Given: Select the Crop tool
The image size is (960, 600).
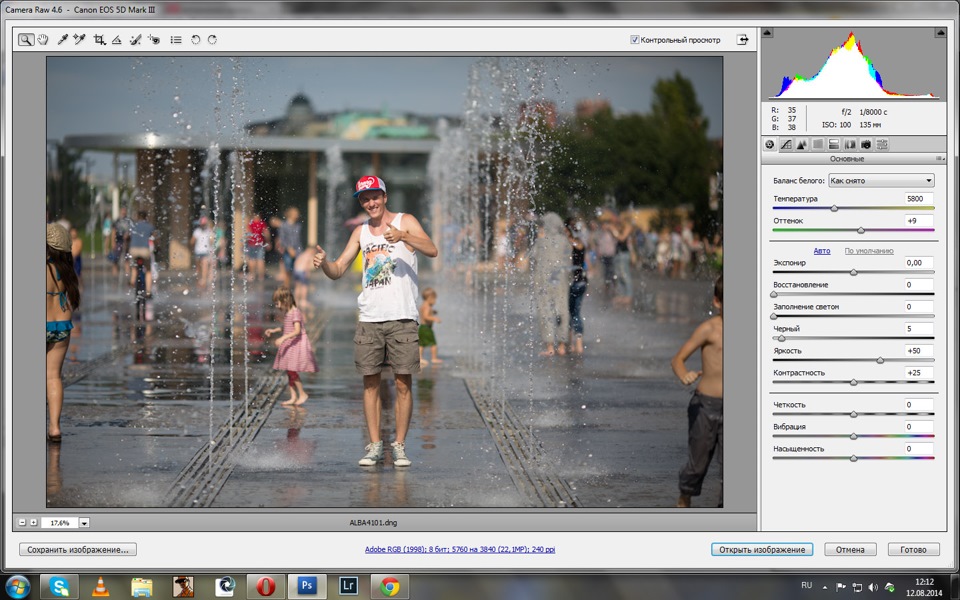Looking at the screenshot, I should (99, 40).
